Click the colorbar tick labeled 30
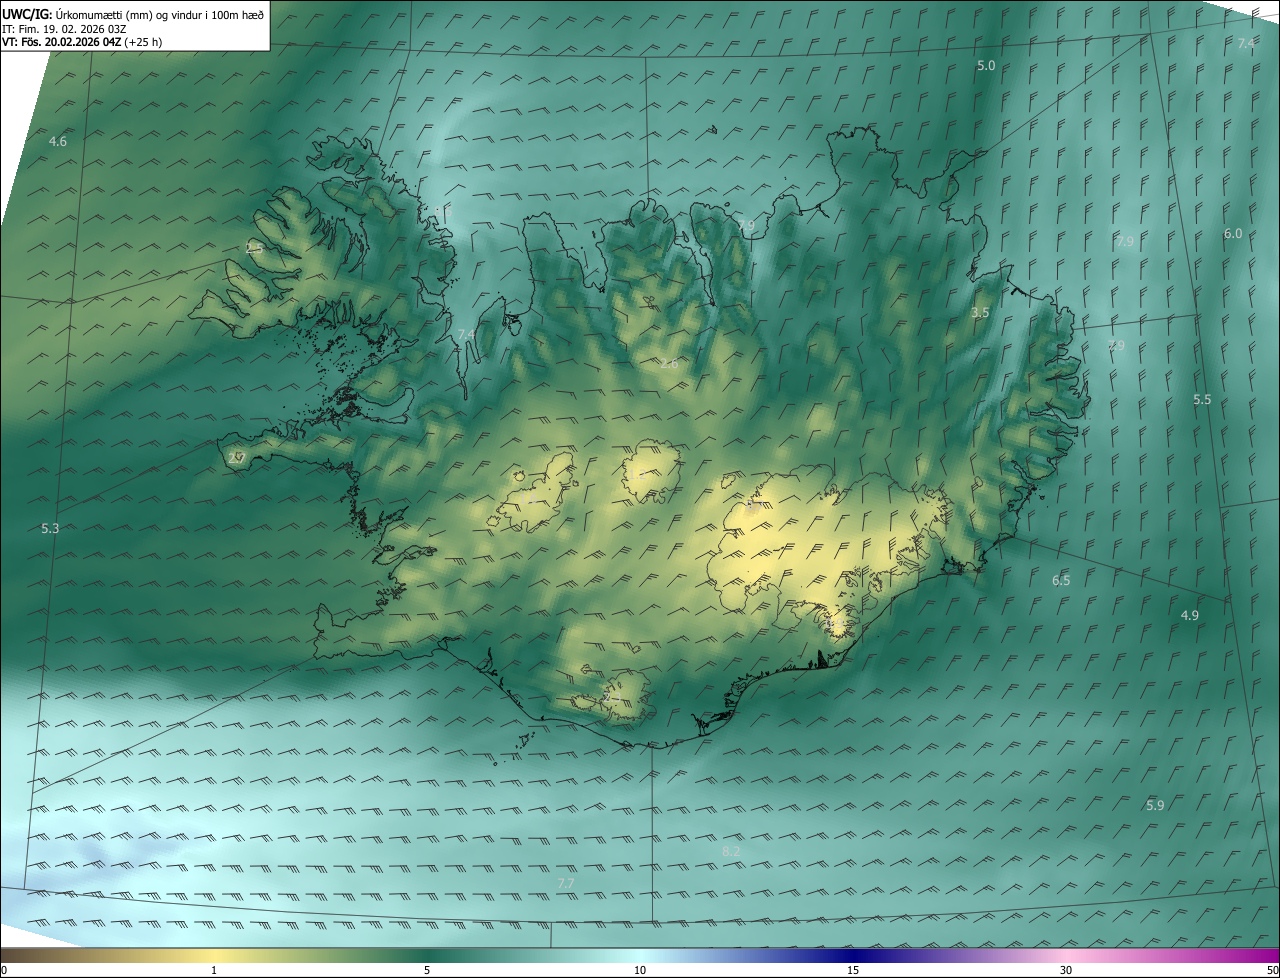 1066,970
